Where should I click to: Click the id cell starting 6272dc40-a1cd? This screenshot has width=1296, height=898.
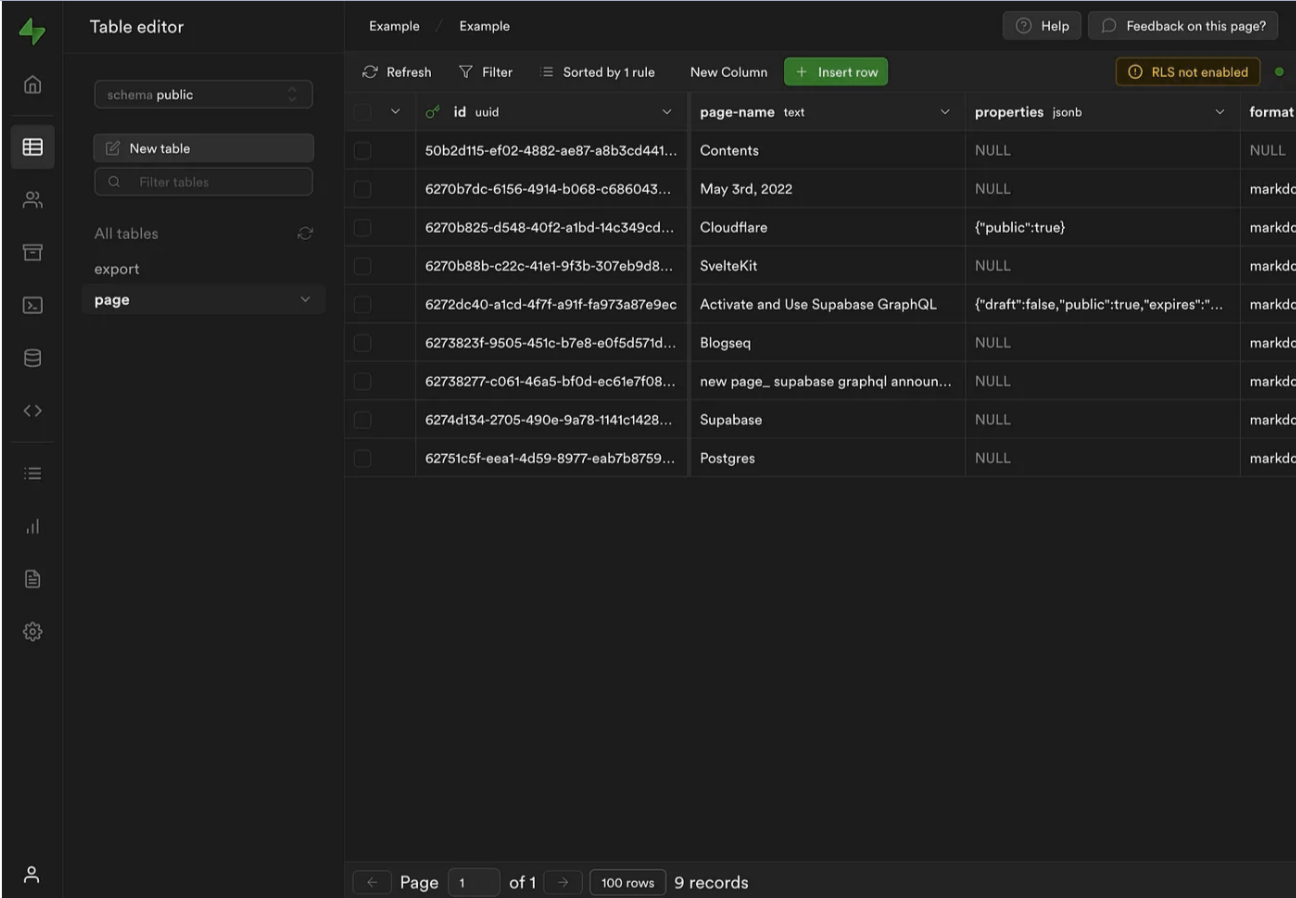tap(552, 305)
